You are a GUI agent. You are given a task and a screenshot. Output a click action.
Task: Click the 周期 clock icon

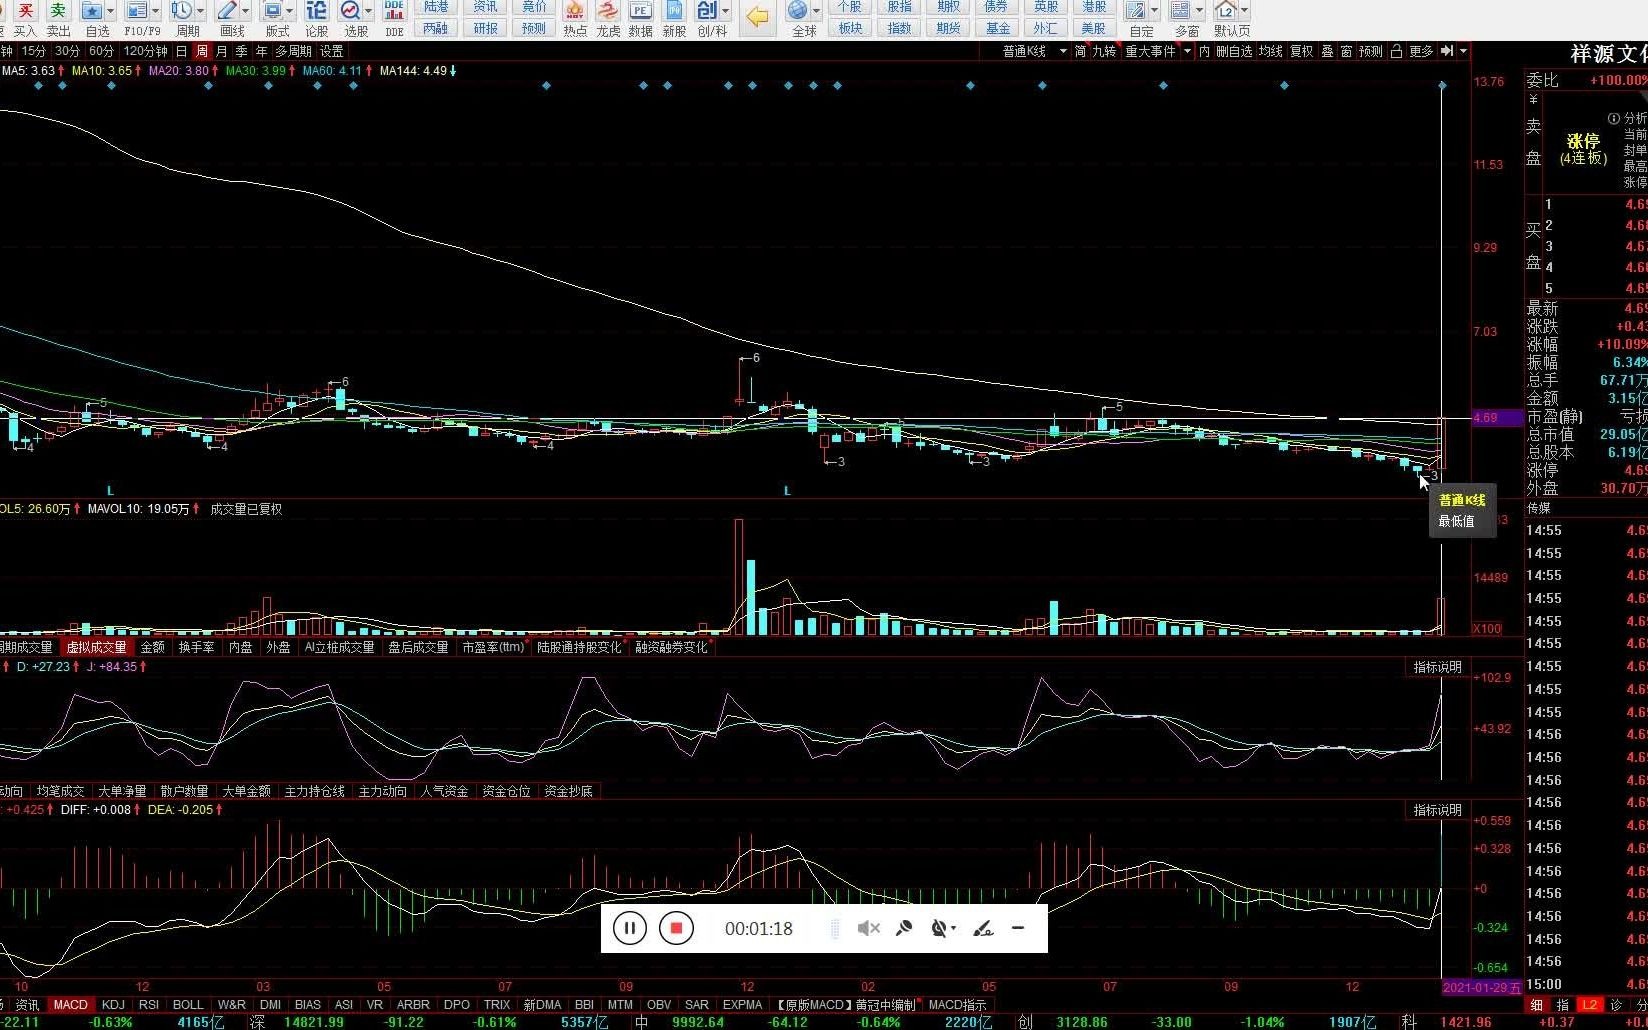[181, 11]
